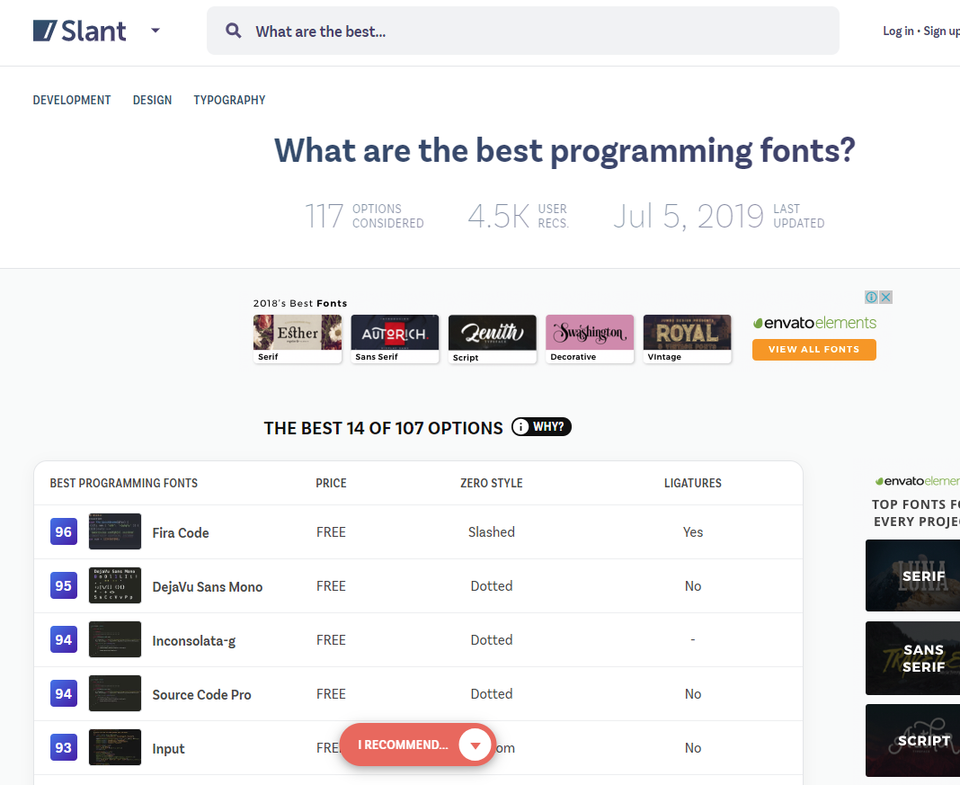The width and height of the screenshot is (960, 785).
Task: Open the Inconsolata-g entry
Action: pyautogui.click(x=194, y=640)
